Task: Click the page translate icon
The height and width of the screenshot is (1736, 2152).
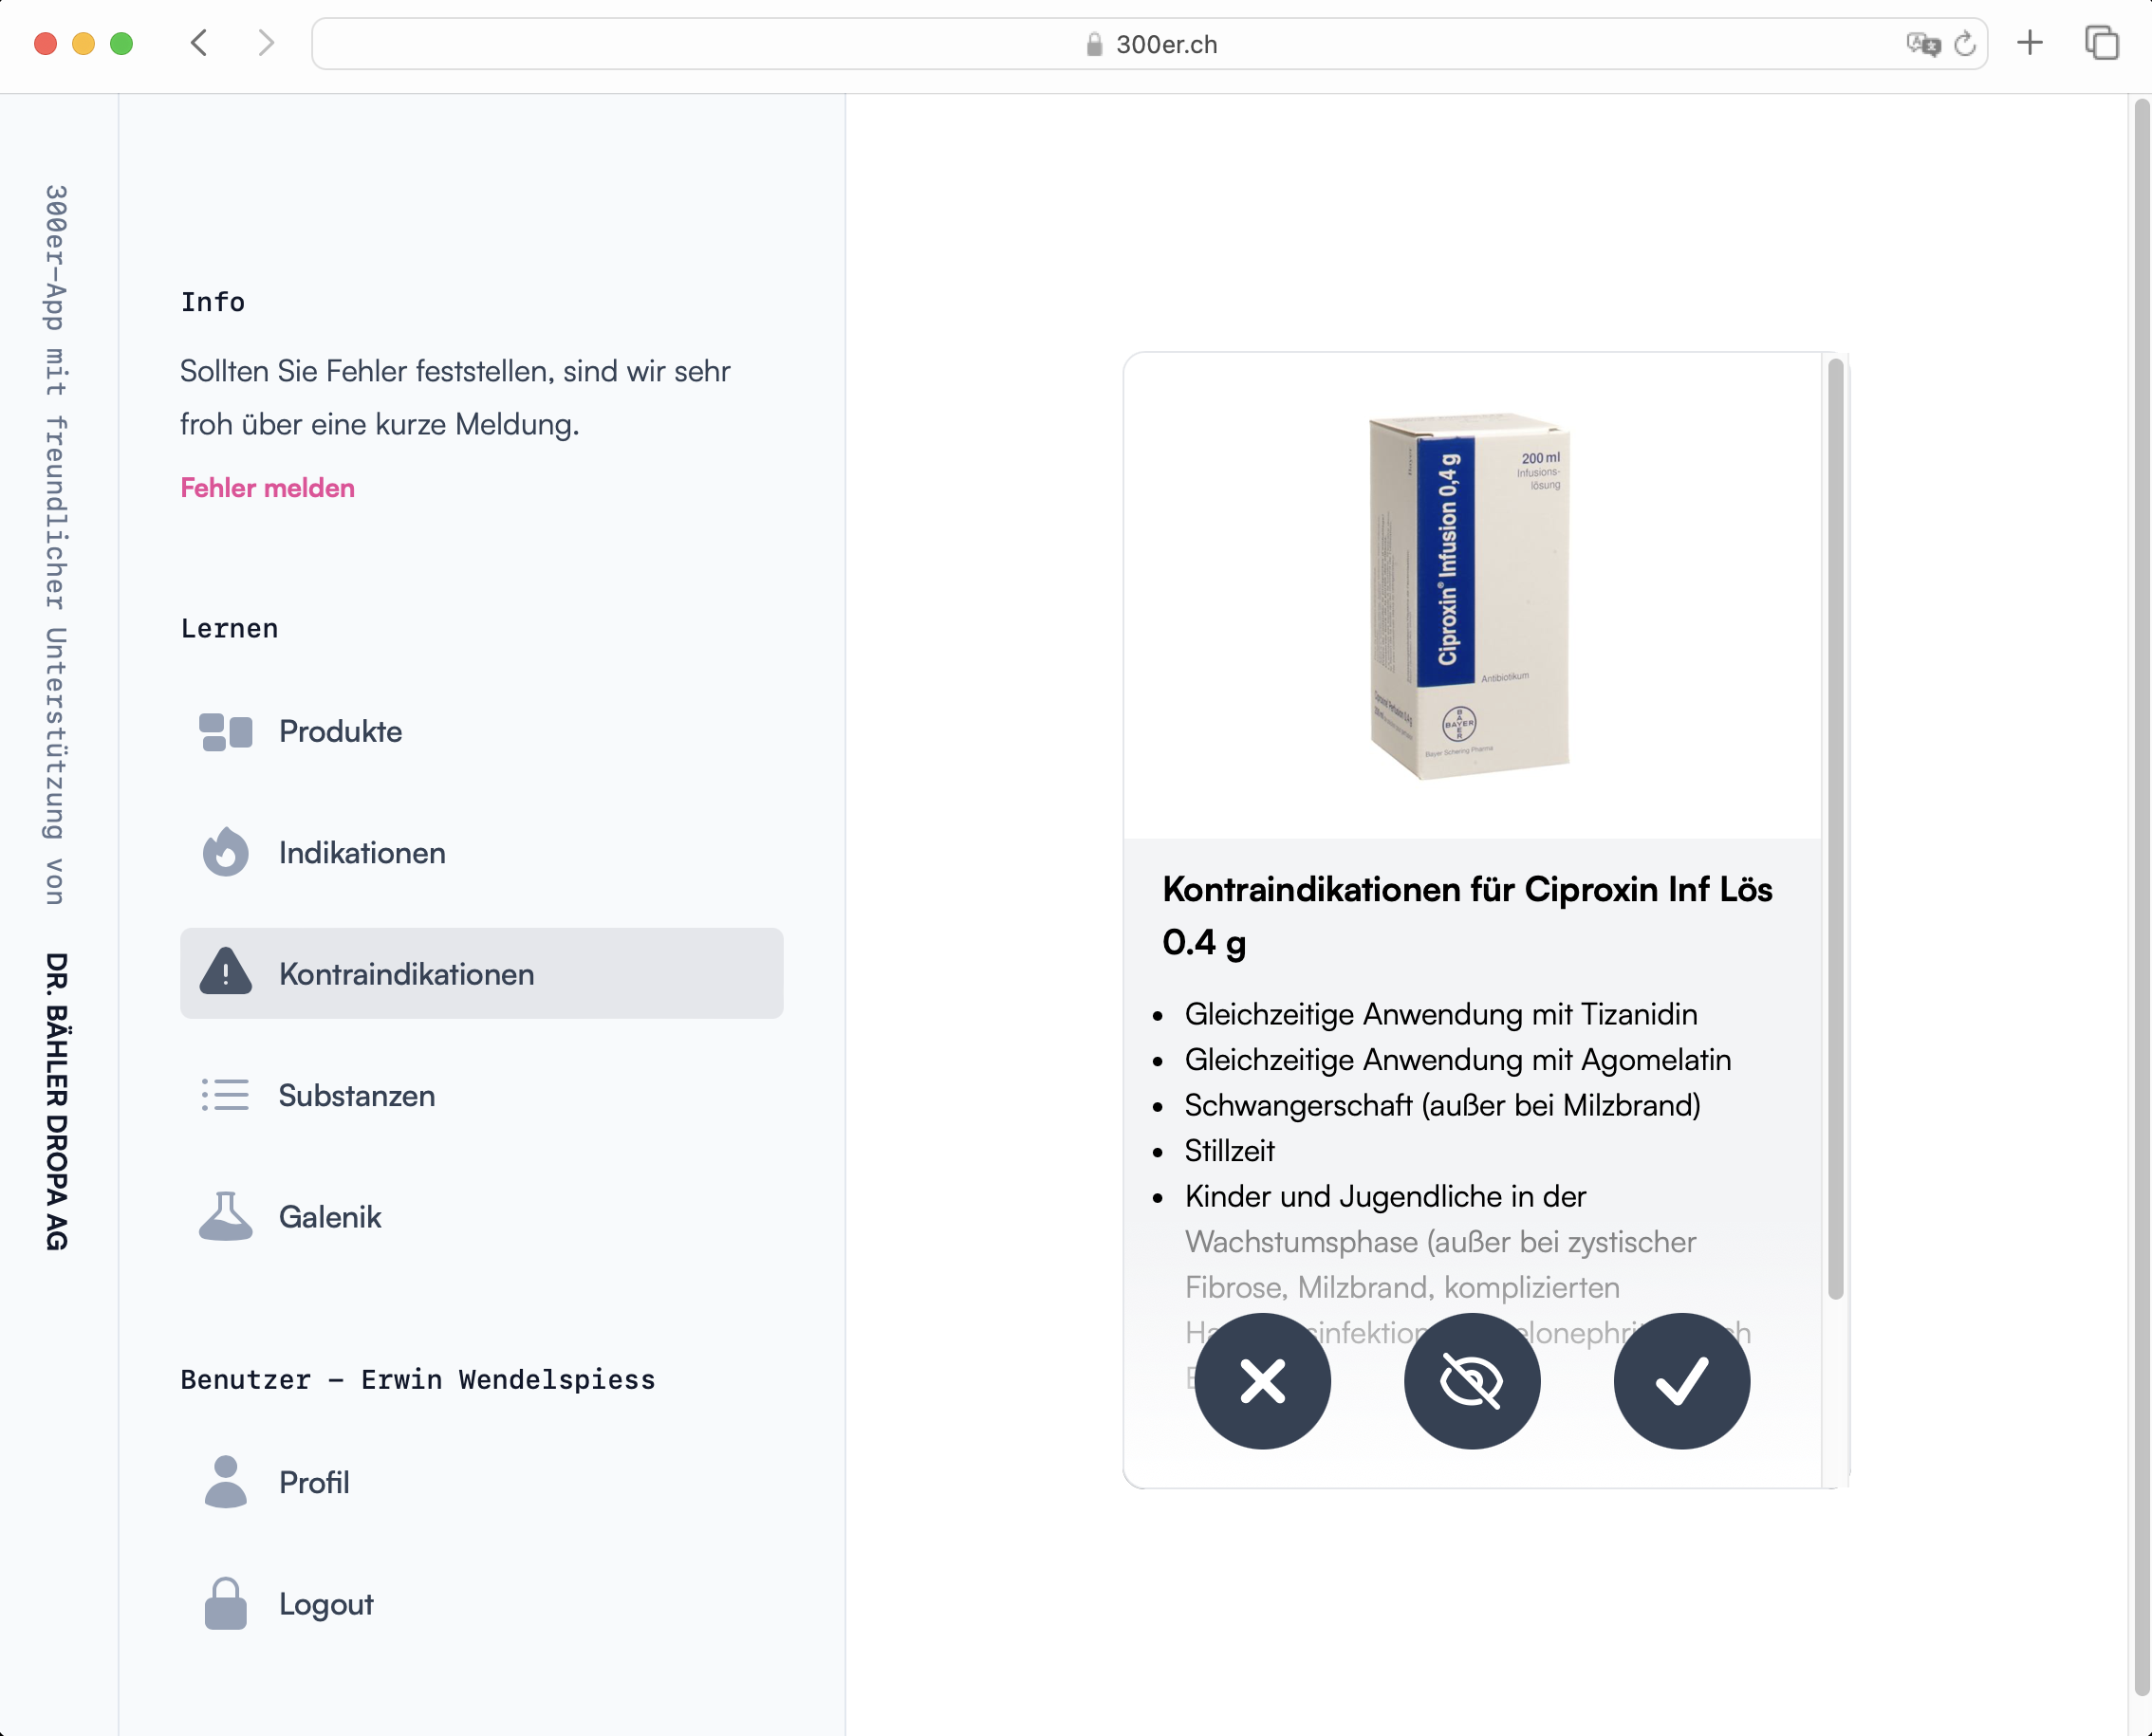Action: [1922, 44]
